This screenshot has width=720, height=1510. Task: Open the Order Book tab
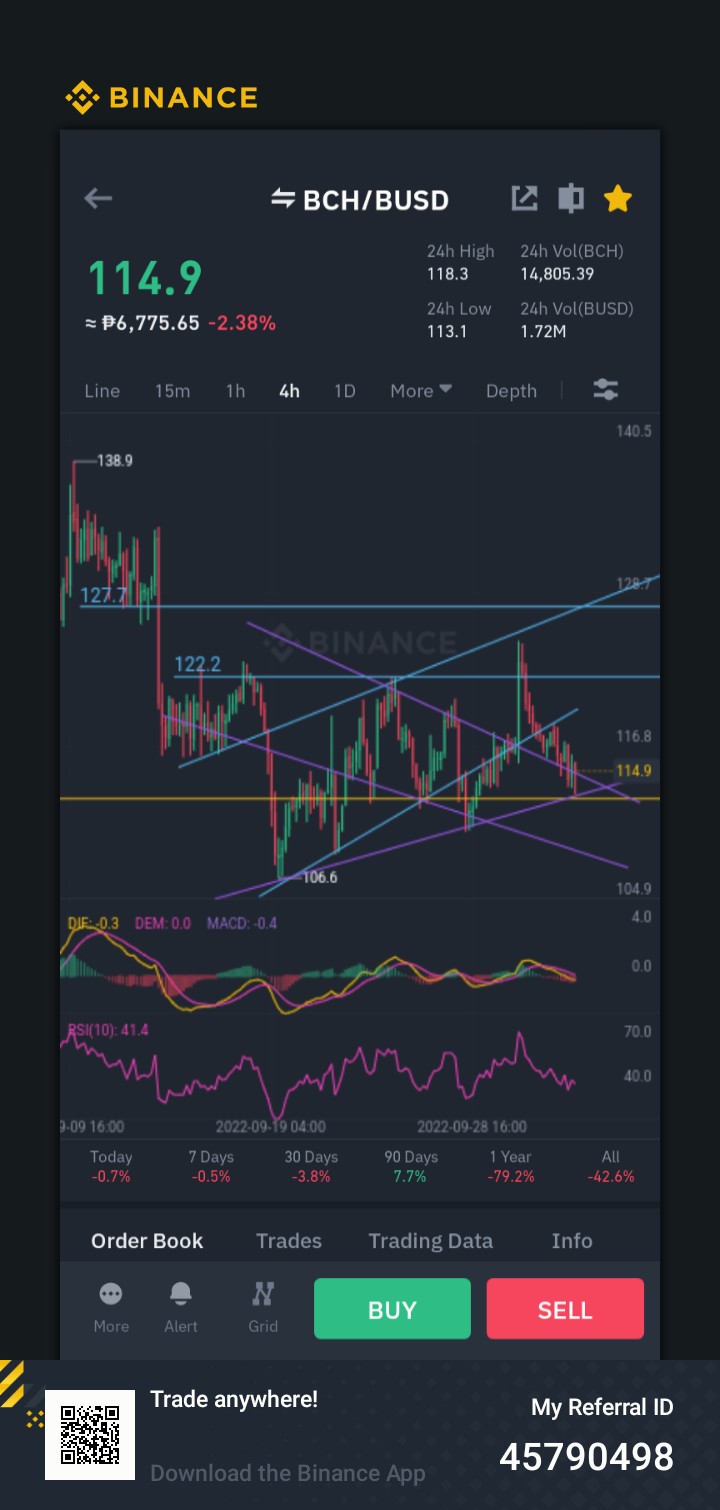pyautogui.click(x=147, y=1241)
